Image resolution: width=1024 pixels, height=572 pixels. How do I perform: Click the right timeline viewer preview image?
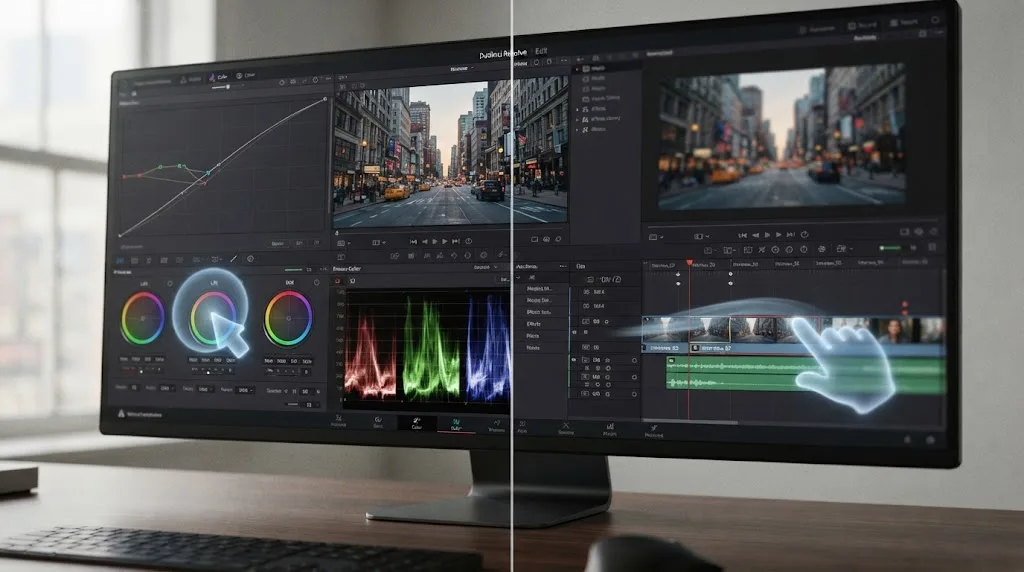pyautogui.click(x=782, y=138)
